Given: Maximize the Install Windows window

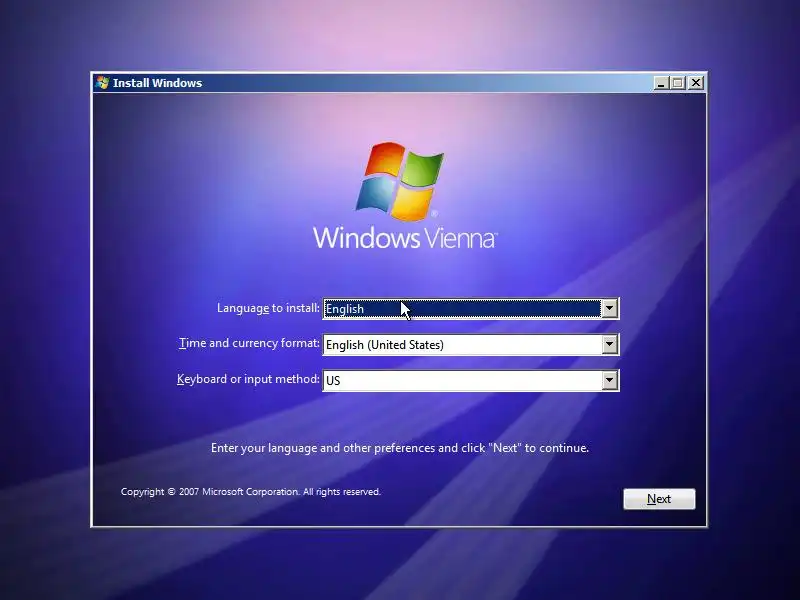Looking at the screenshot, I should point(678,83).
